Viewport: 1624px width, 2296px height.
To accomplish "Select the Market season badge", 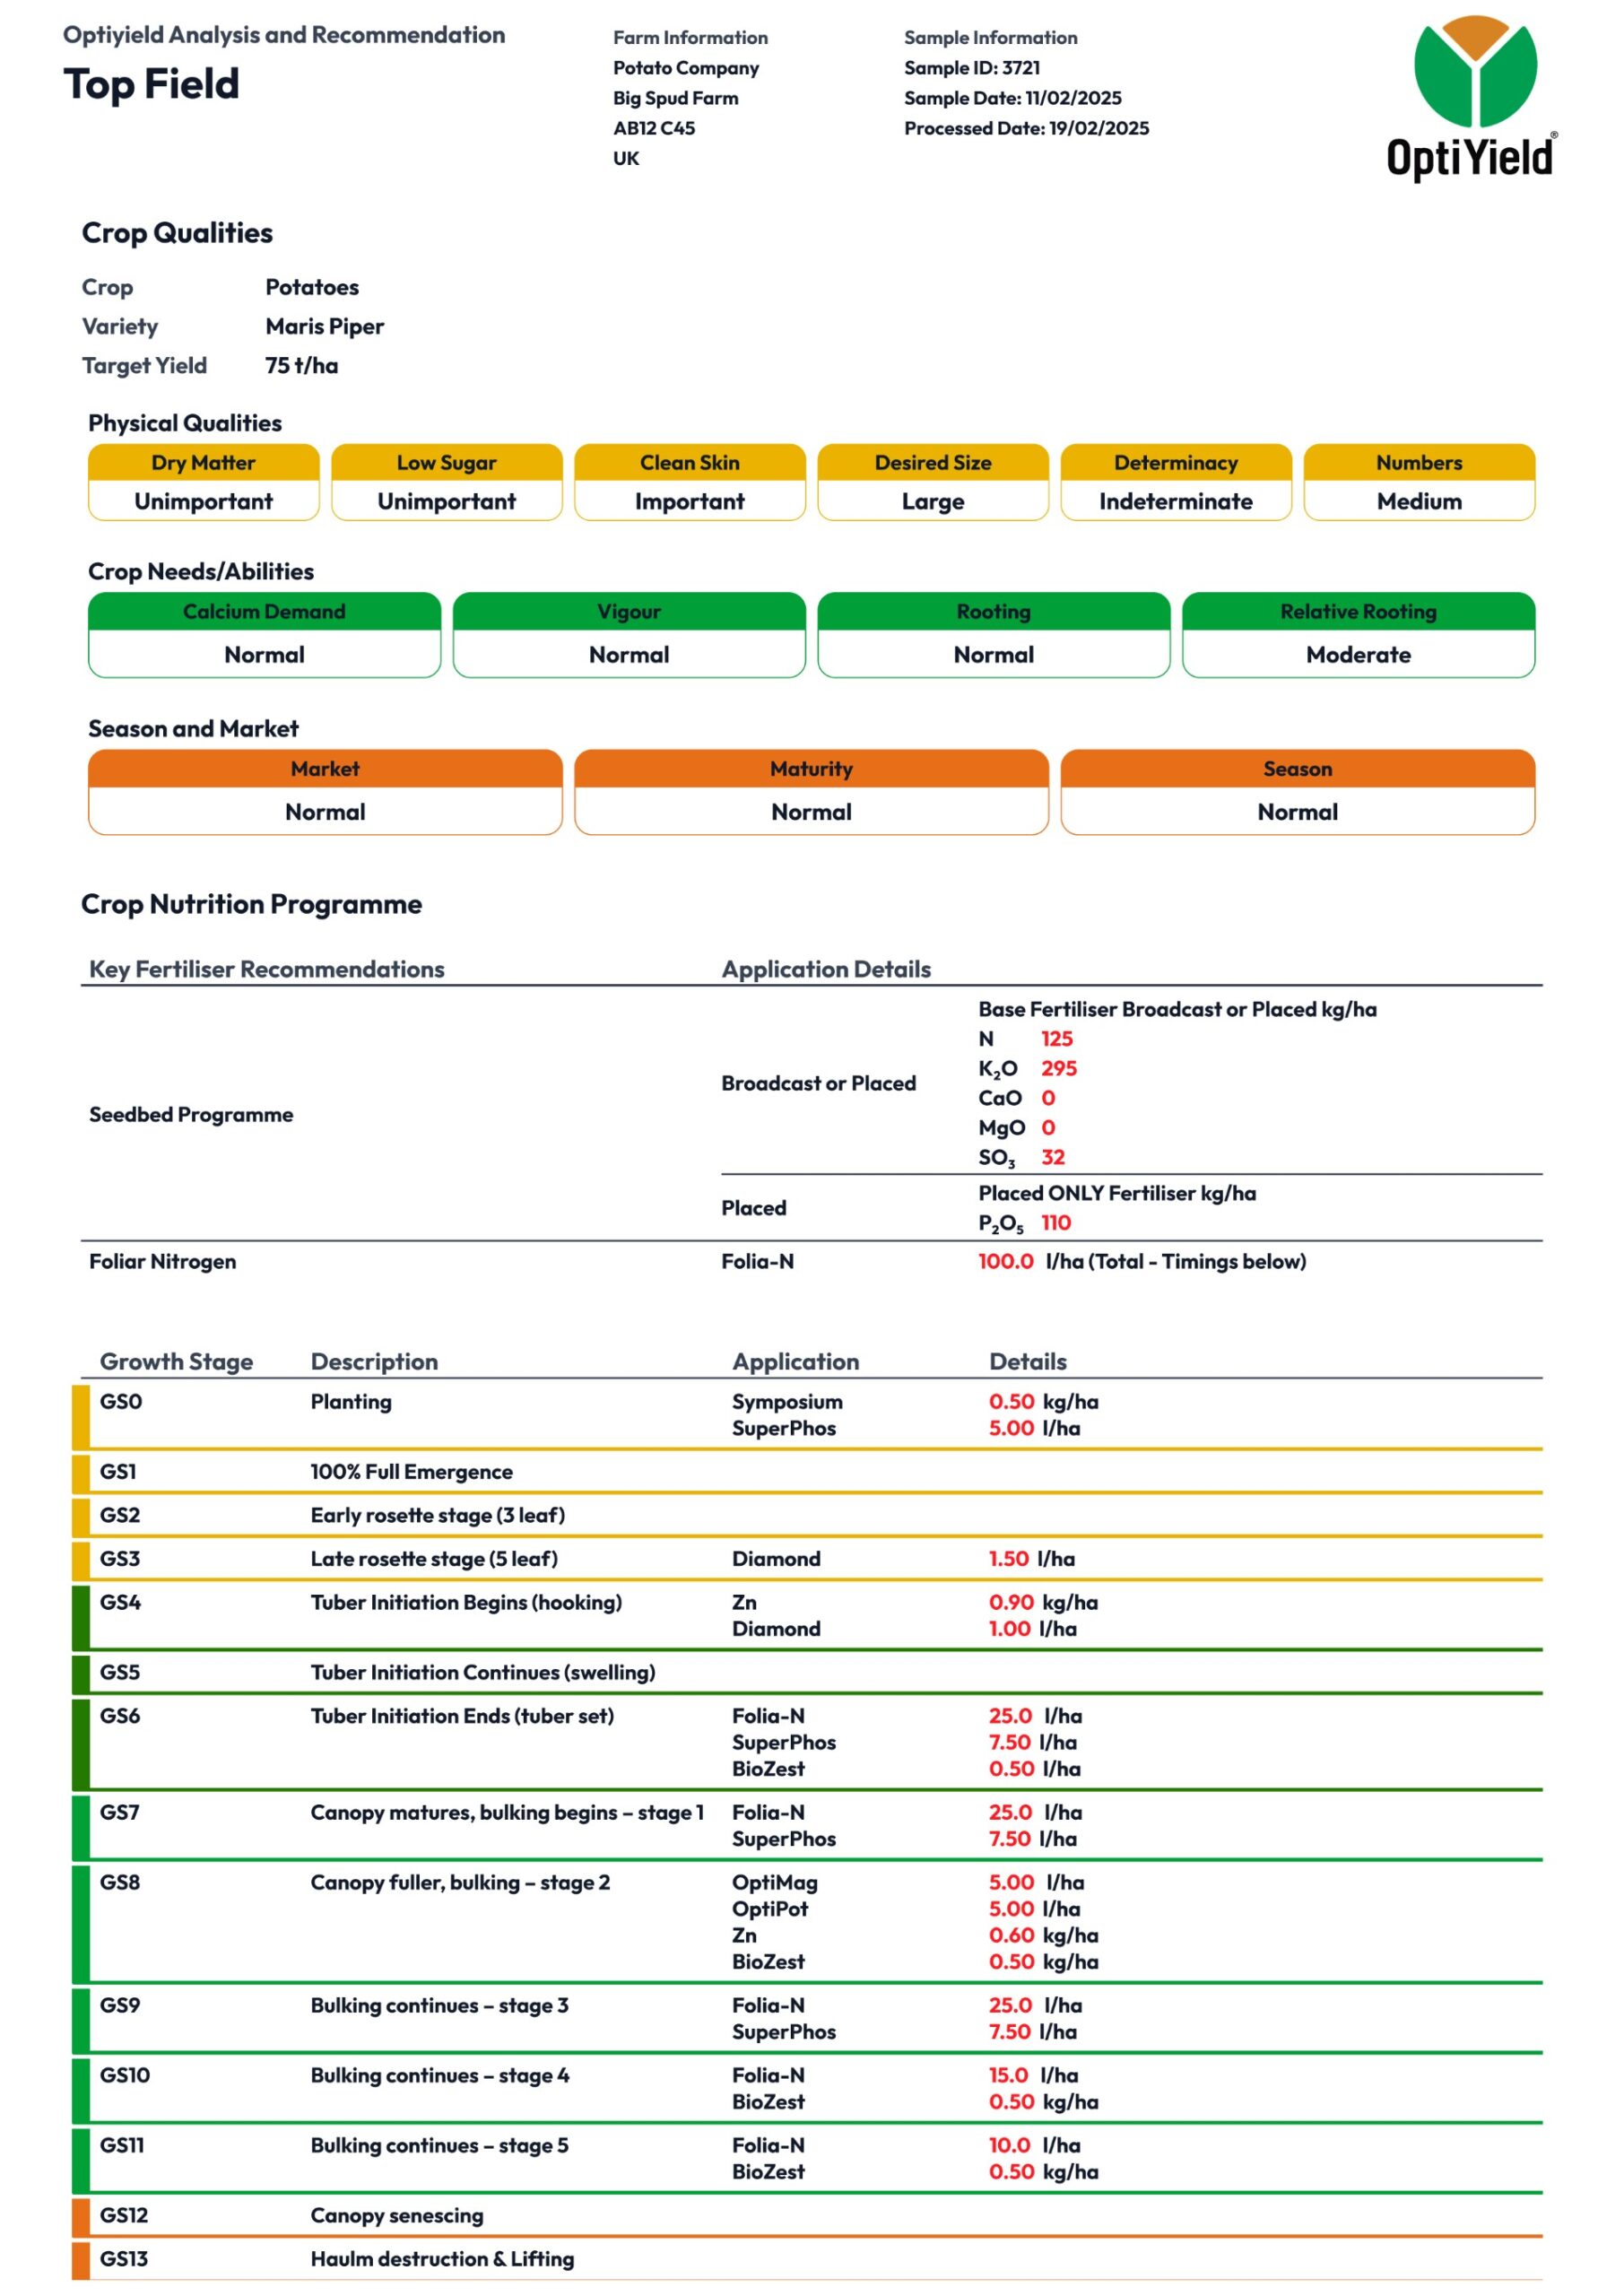I will tap(325, 792).
